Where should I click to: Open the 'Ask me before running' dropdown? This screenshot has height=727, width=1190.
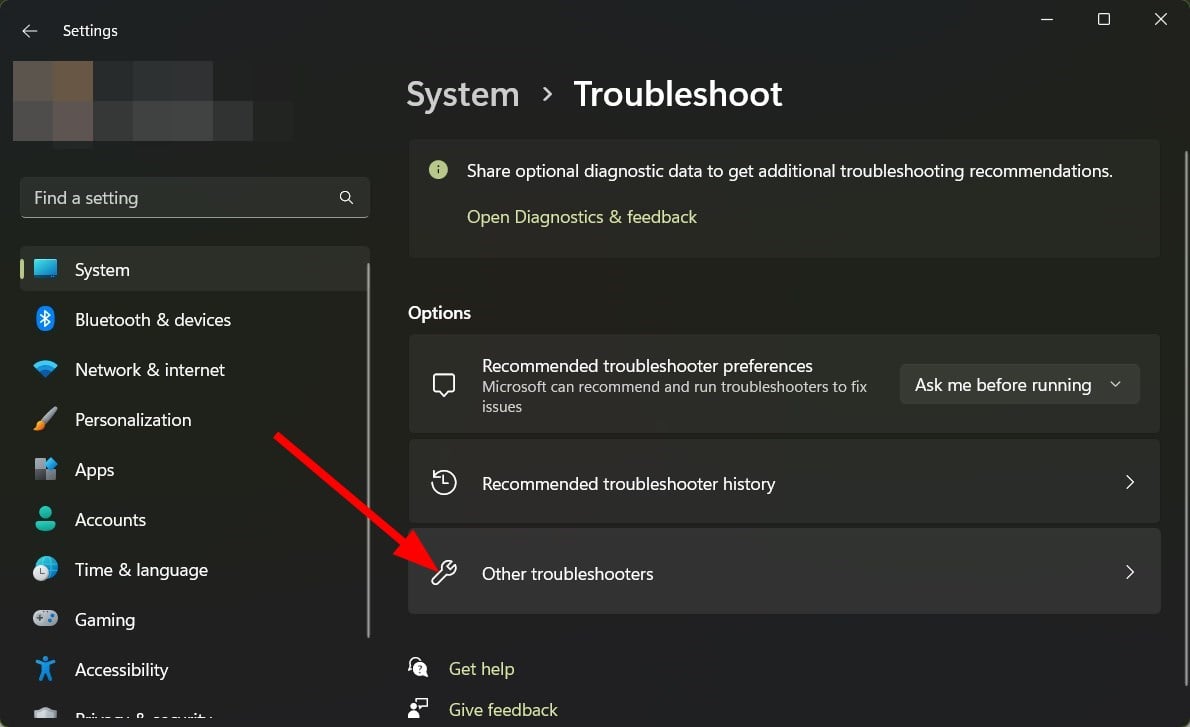(x=1019, y=385)
